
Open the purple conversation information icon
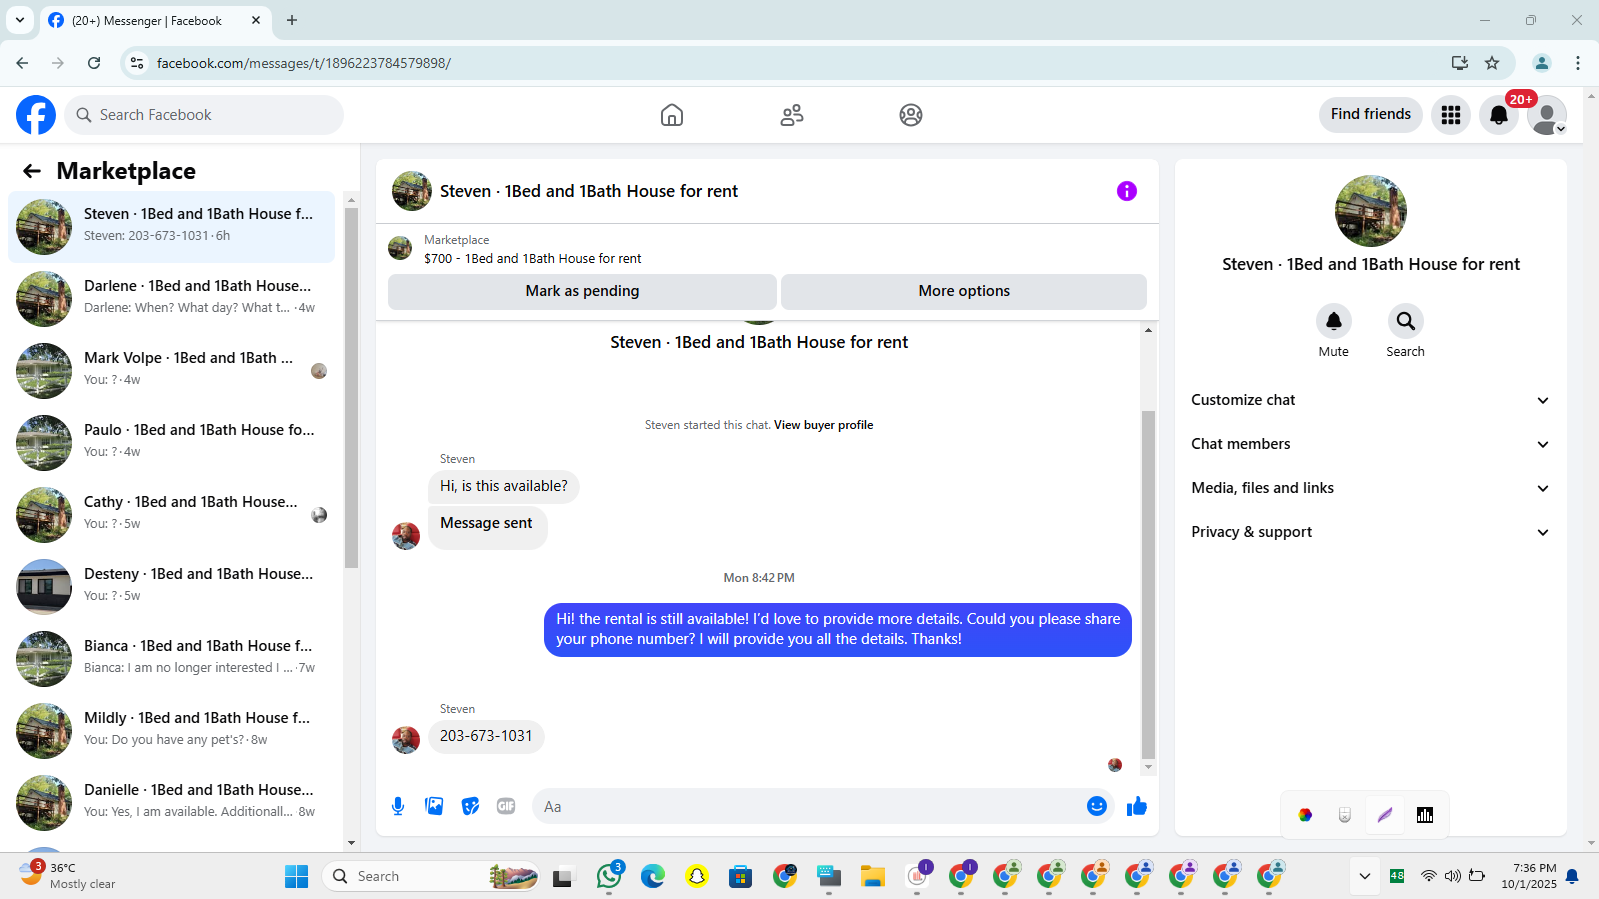point(1127,191)
